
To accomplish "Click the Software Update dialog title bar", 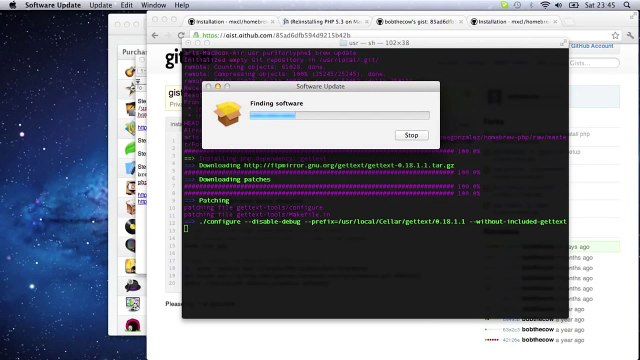I will [x=321, y=86].
